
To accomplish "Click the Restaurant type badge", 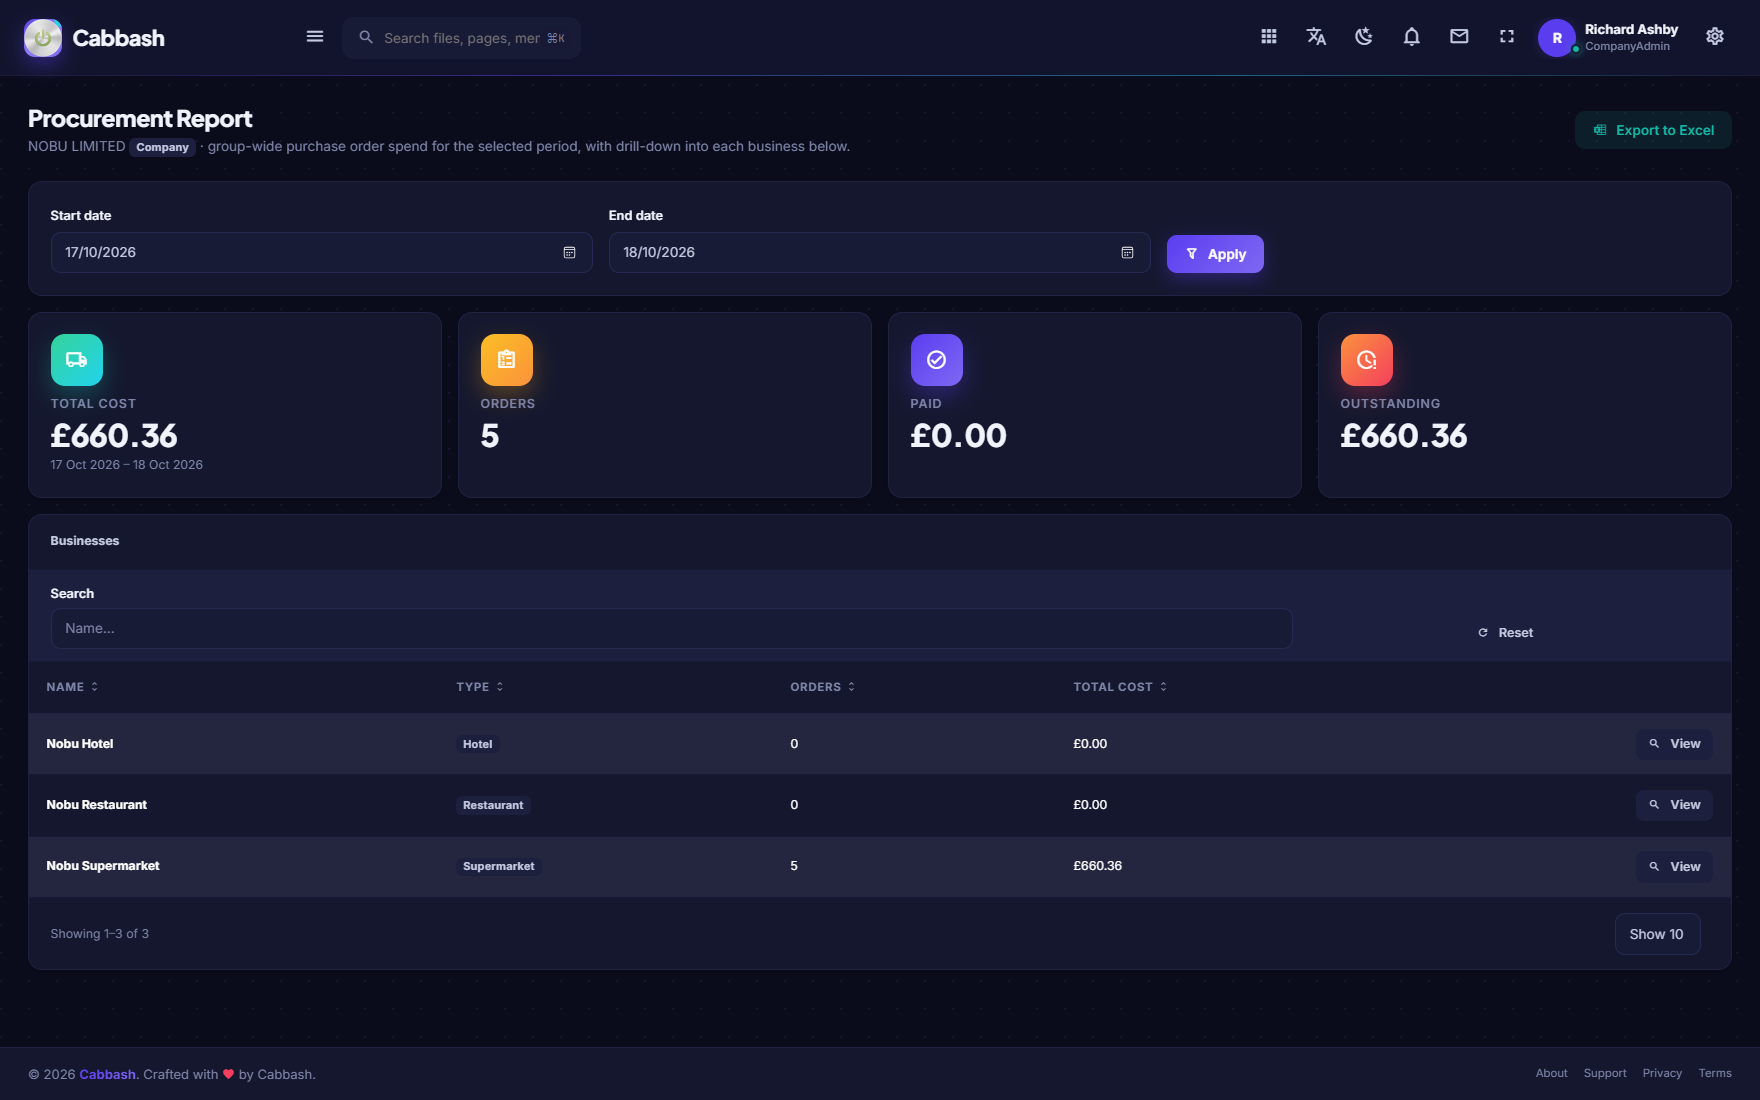I will pyautogui.click(x=493, y=805).
